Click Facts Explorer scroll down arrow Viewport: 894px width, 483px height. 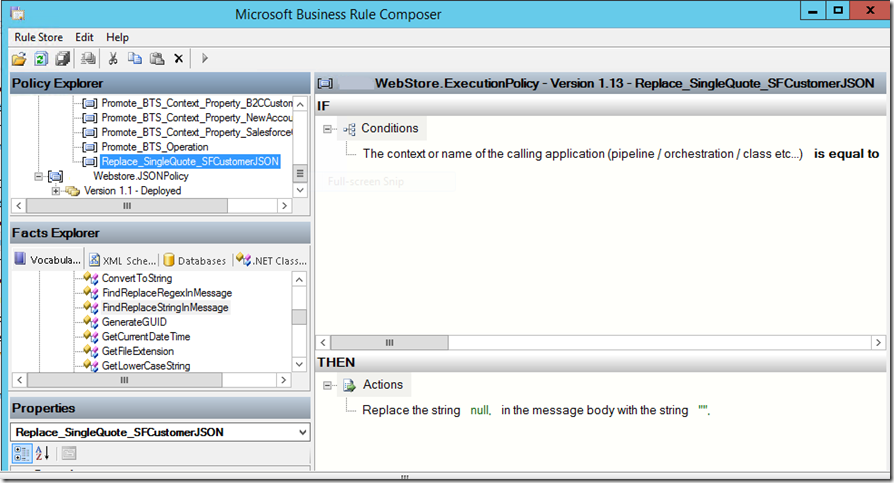click(299, 364)
